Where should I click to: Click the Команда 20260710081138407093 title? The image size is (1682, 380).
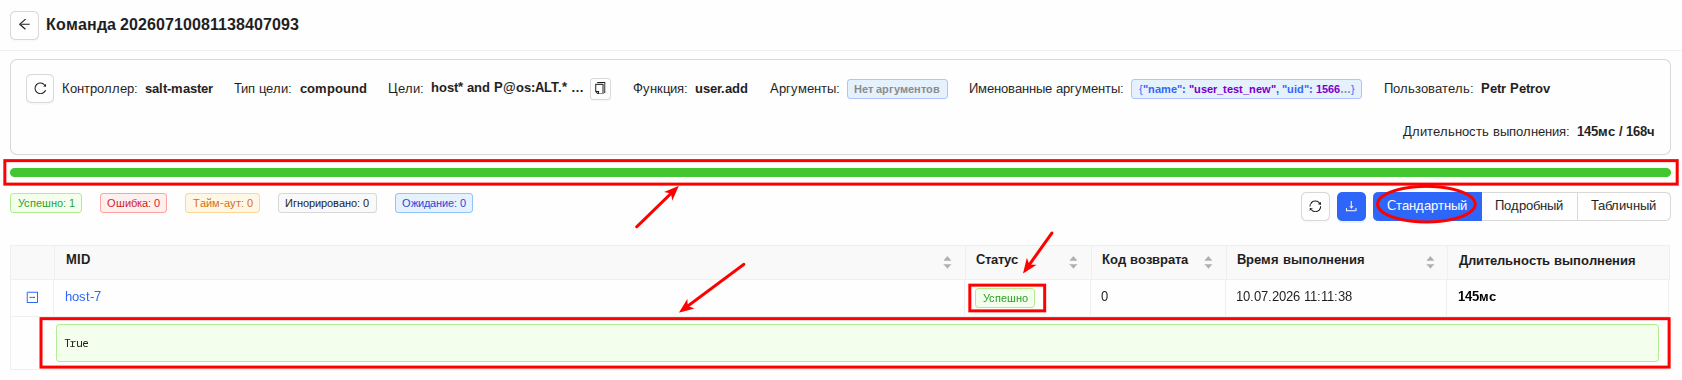[172, 25]
